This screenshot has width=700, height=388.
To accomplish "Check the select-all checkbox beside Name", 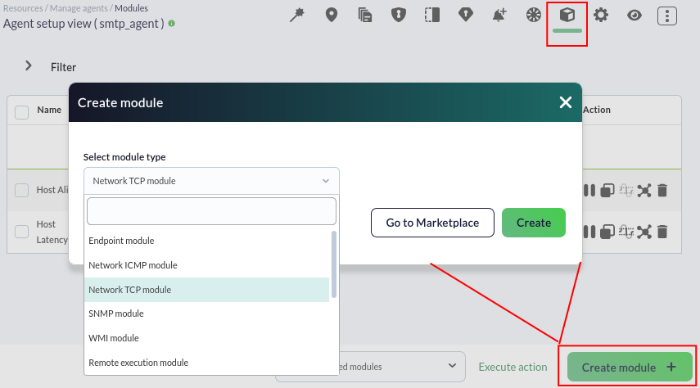I will point(22,112).
